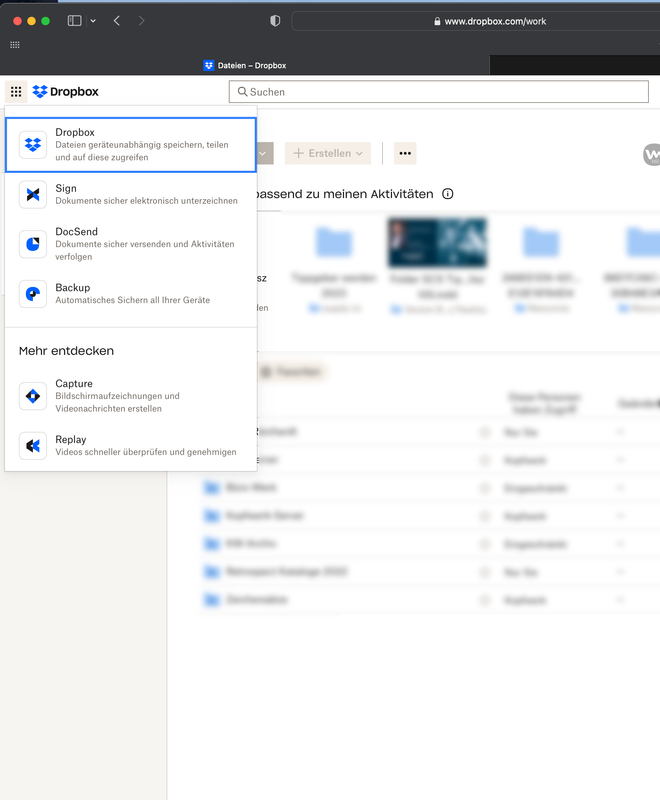Open the Capture app icon

[x=33, y=396]
